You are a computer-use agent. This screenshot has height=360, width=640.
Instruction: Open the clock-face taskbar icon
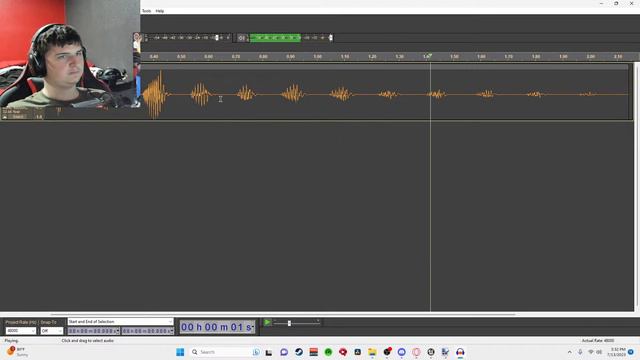(431, 352)
